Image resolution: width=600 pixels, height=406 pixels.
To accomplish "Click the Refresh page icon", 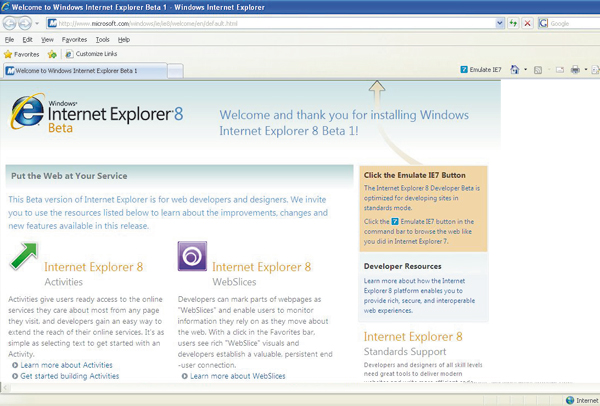I will [513, 22].
